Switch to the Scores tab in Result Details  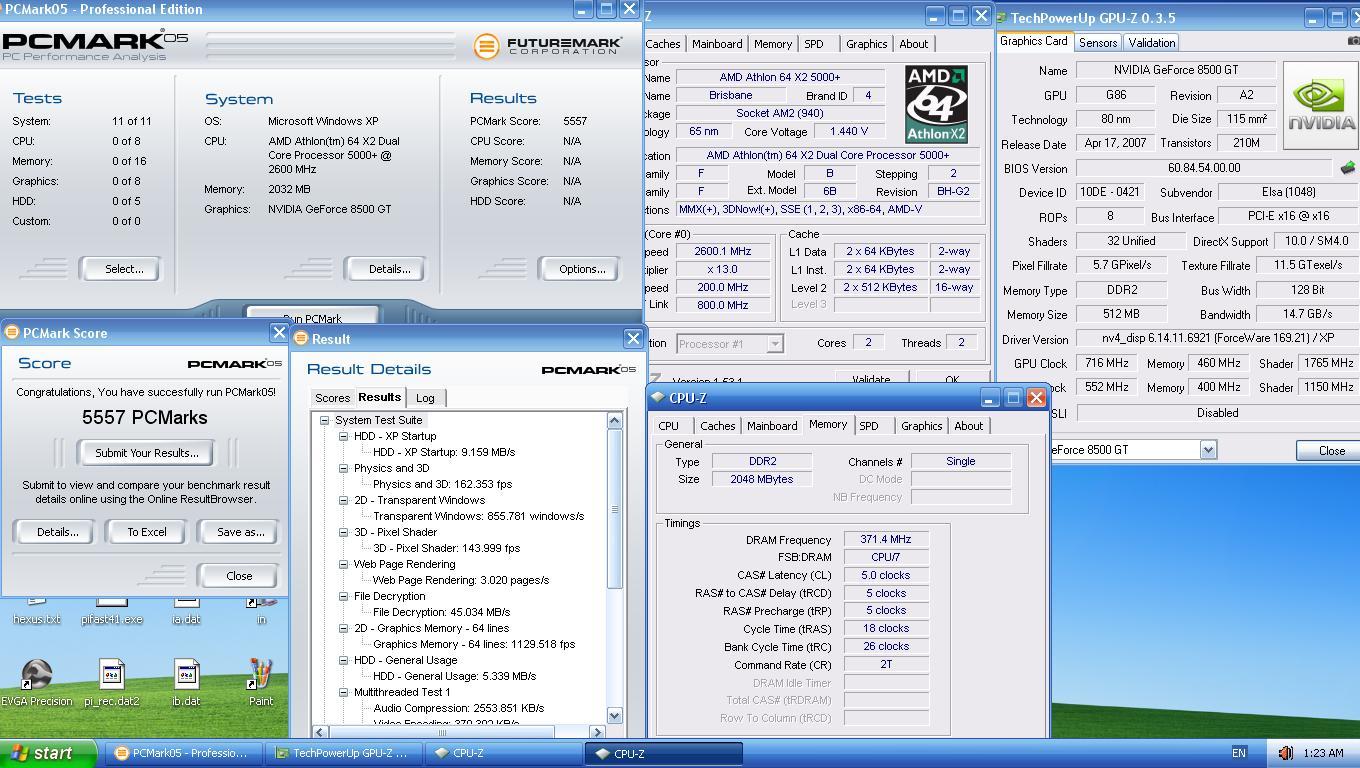tap(332, 398)
